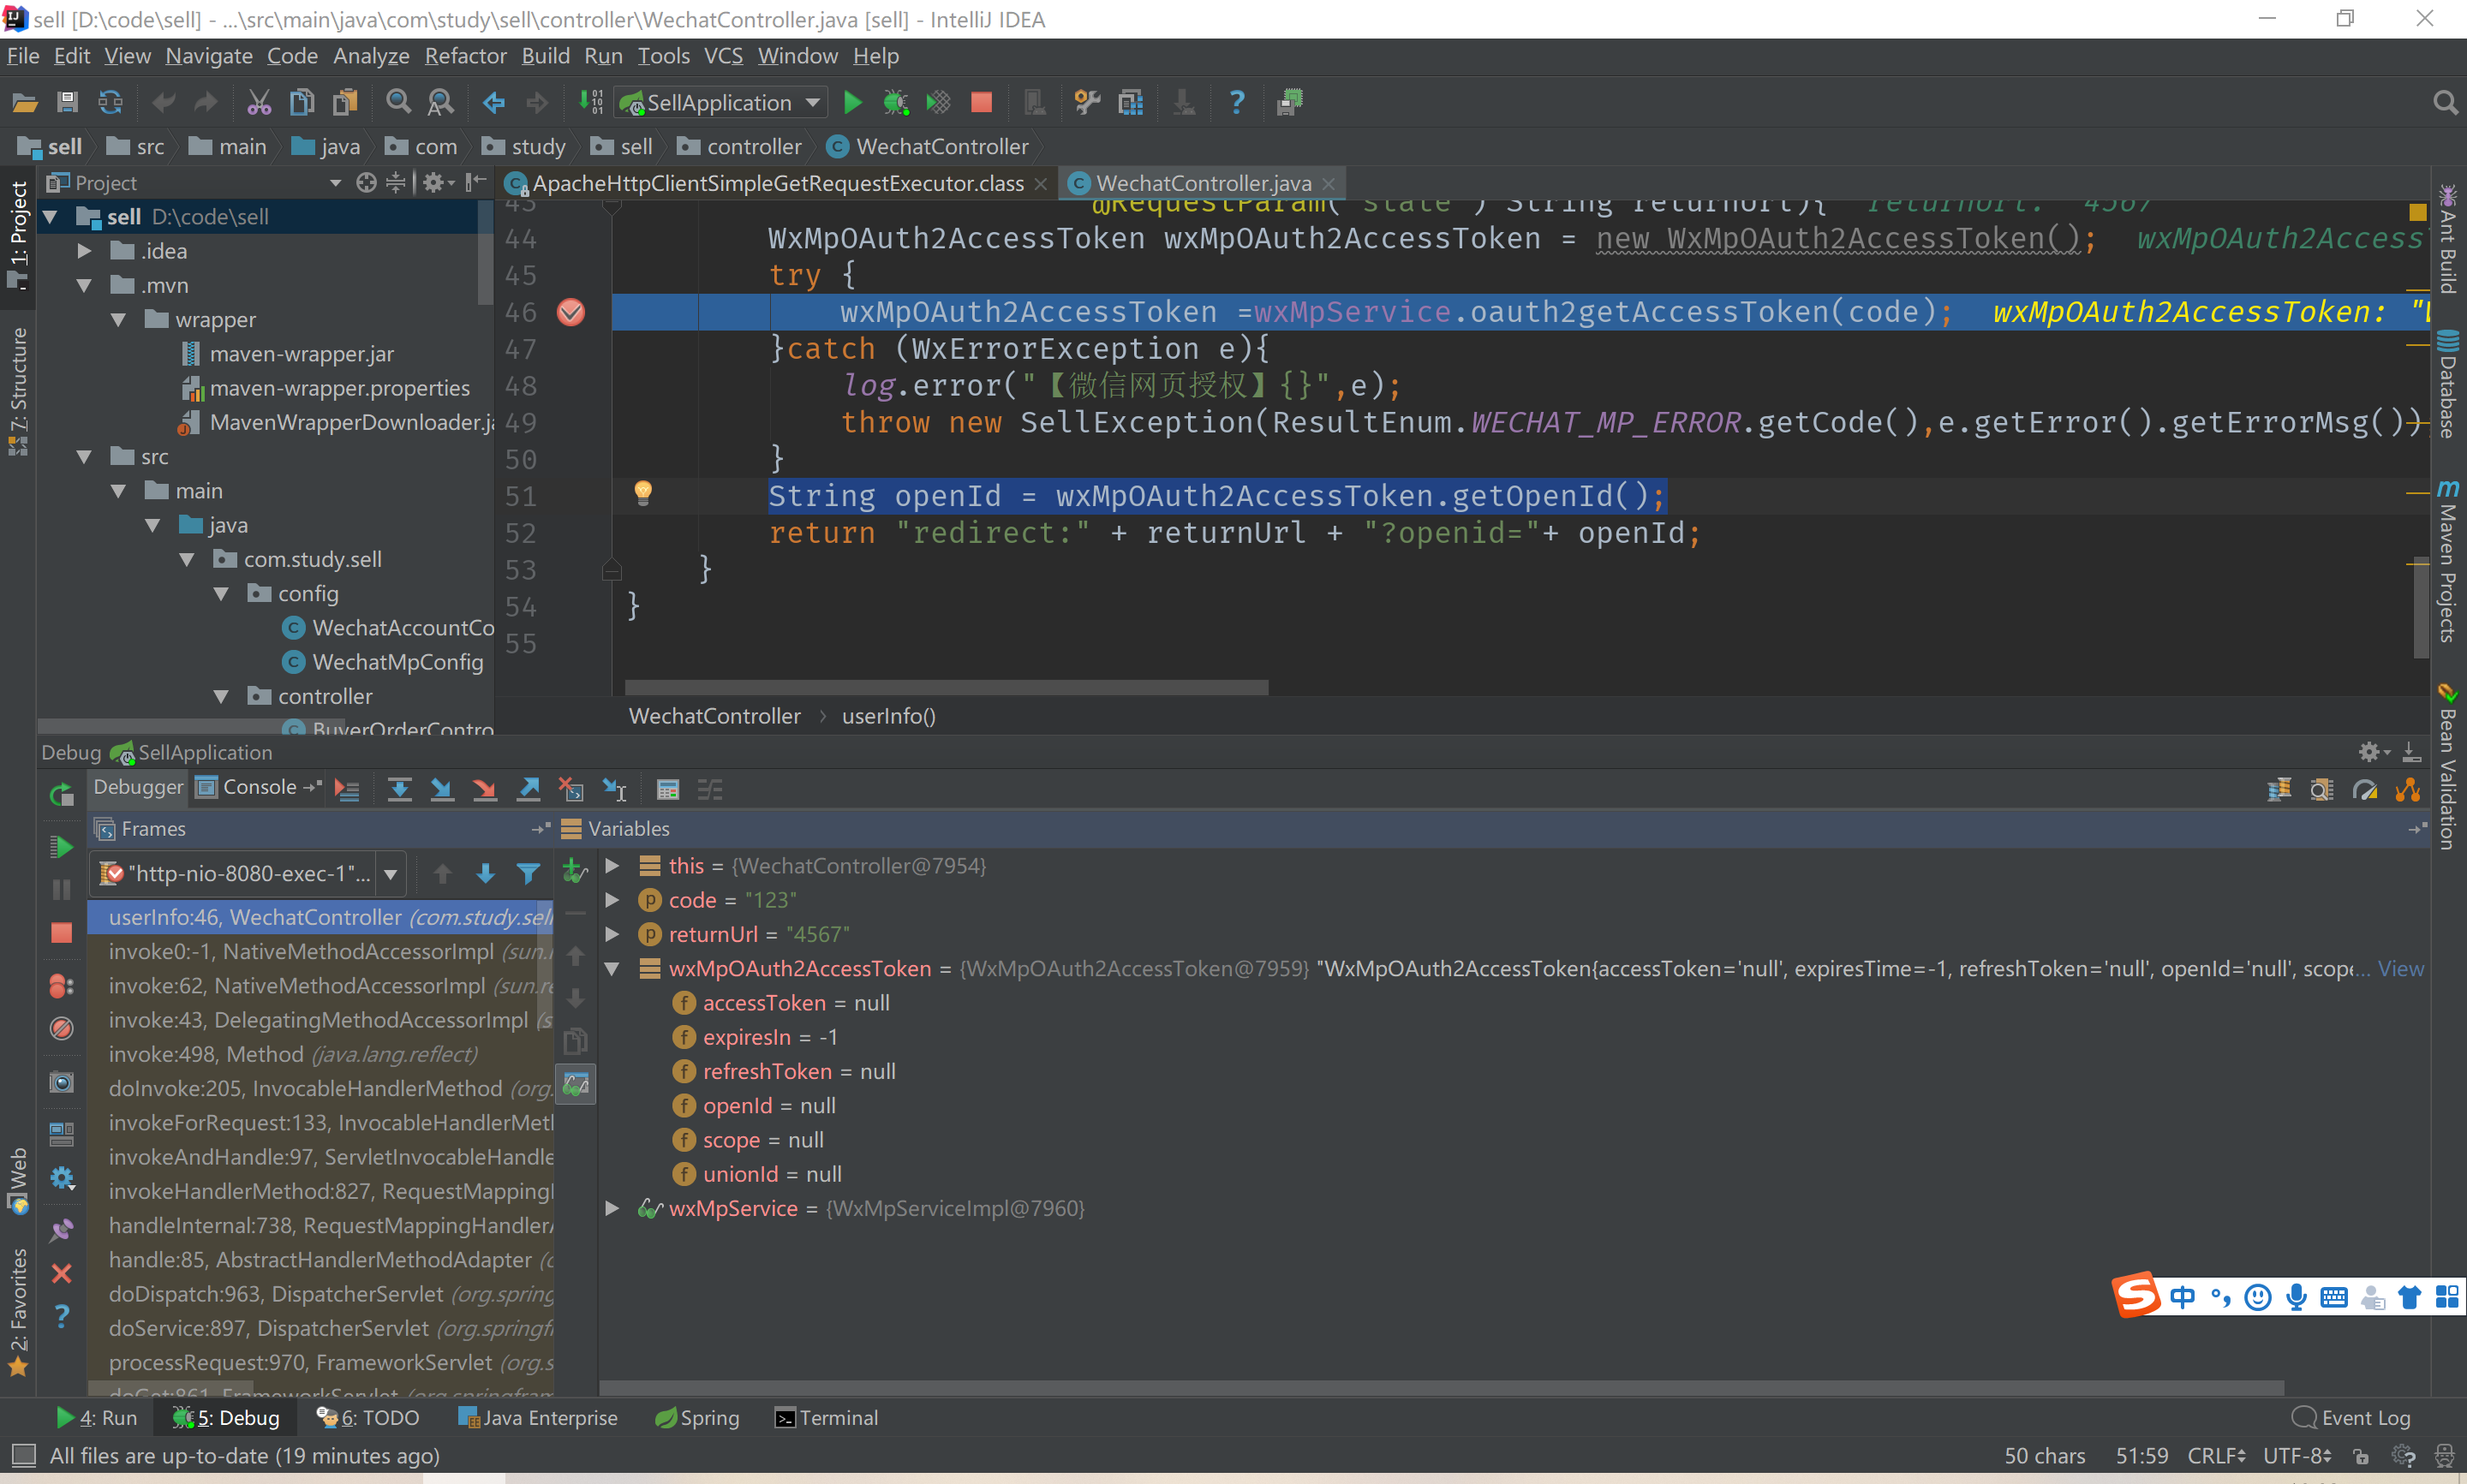The height and width of the screenshot is (1484, 2467).
Task: Open the Refactor menu
Action: click(x=465, y=56)
